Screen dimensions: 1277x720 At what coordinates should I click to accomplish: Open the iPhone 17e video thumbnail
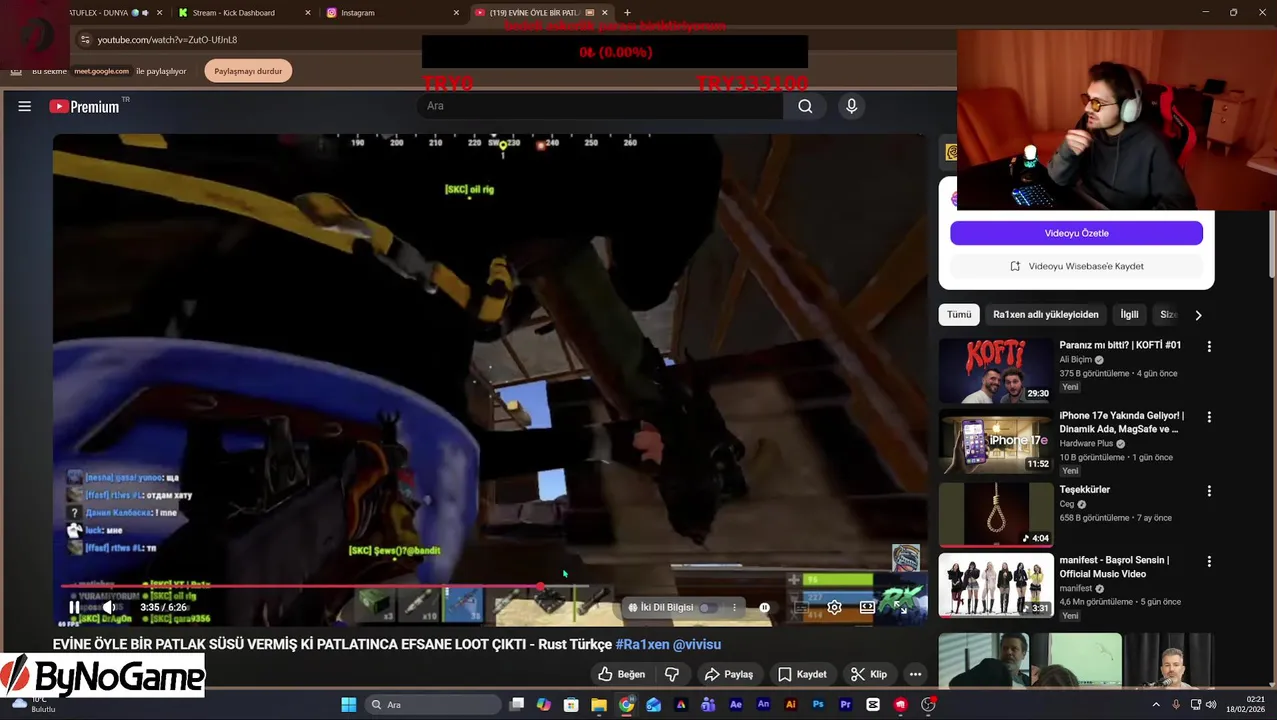pos(996,441)
